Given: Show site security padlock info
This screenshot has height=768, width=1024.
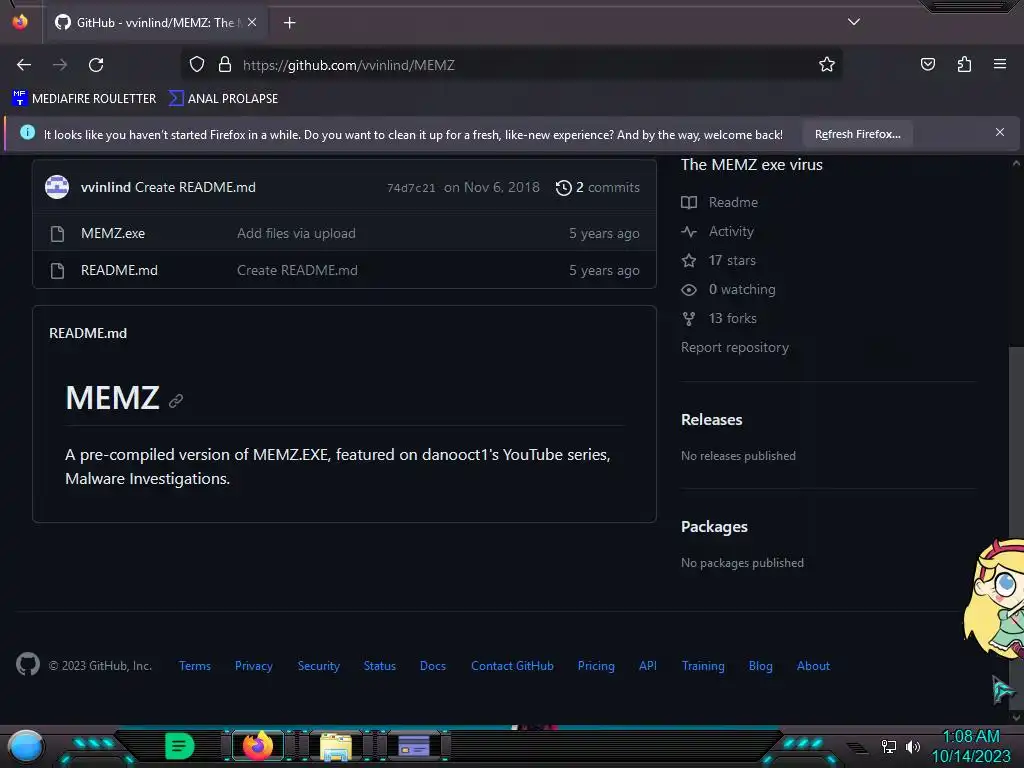Looking at the screenshot, I should [x=225, y=65].
